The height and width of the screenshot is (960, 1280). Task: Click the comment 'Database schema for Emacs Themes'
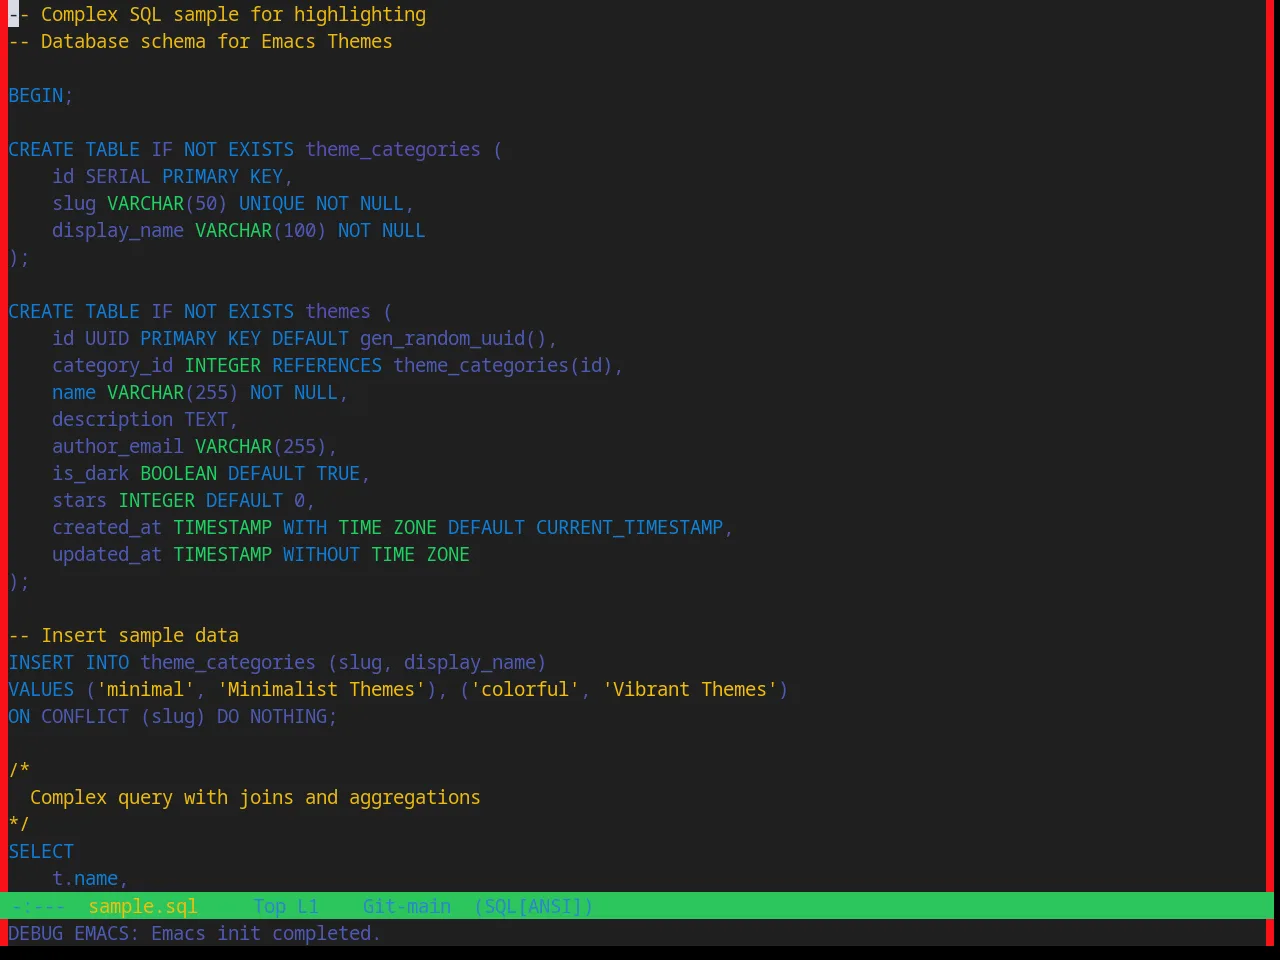pos(216,42)
